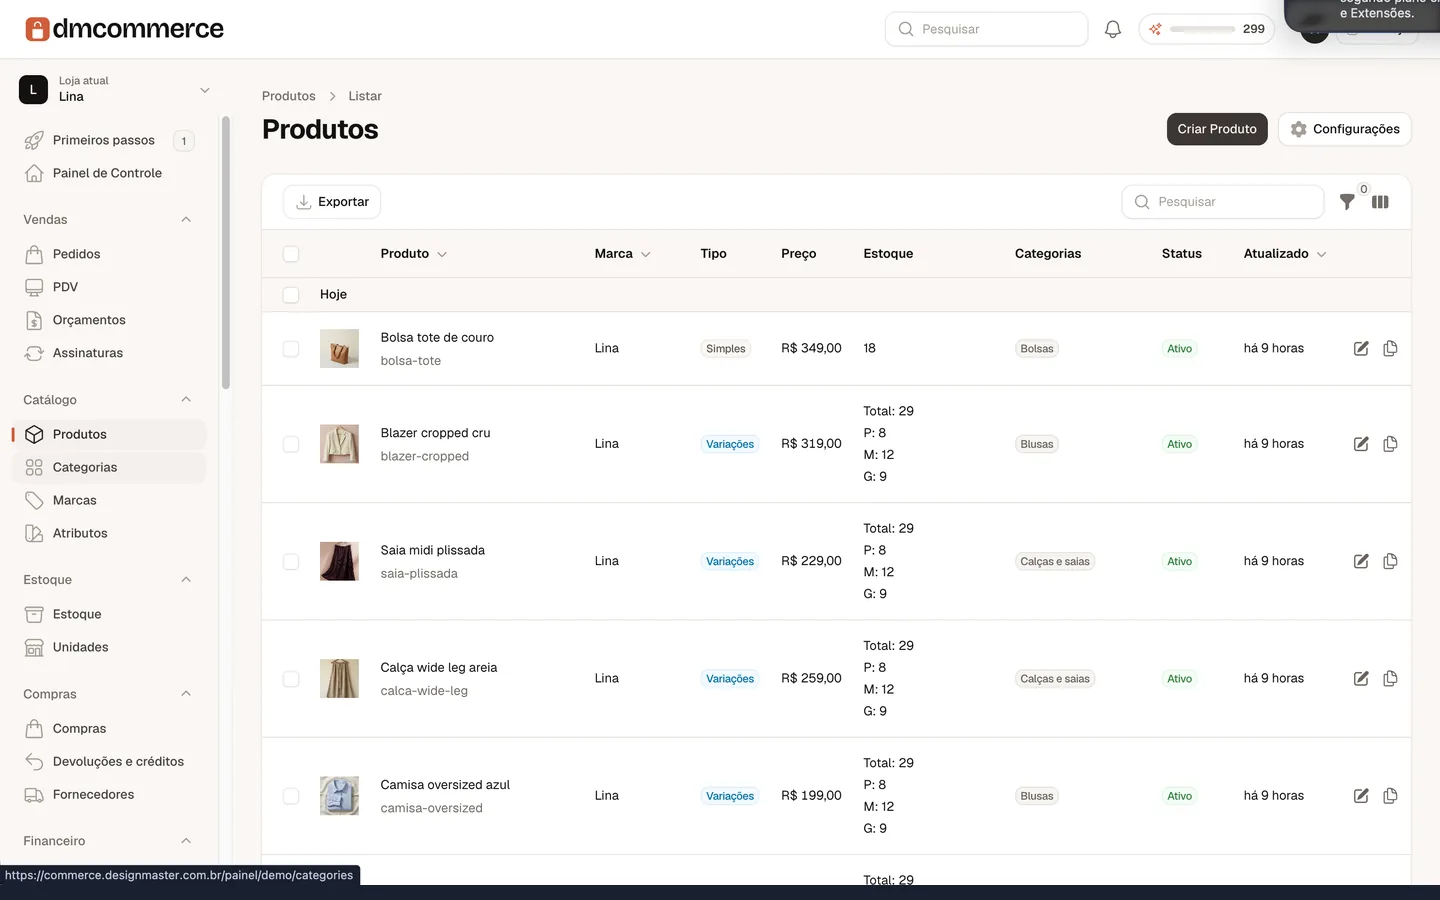
Task: Toggle table columns icon
Action: coord(1380,202)
